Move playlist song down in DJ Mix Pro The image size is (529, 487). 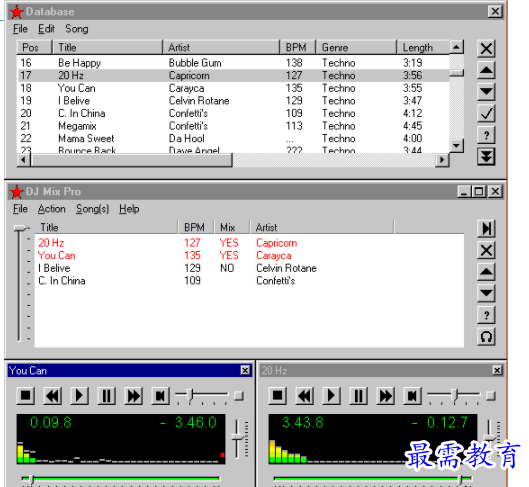[x=486, y=293]
